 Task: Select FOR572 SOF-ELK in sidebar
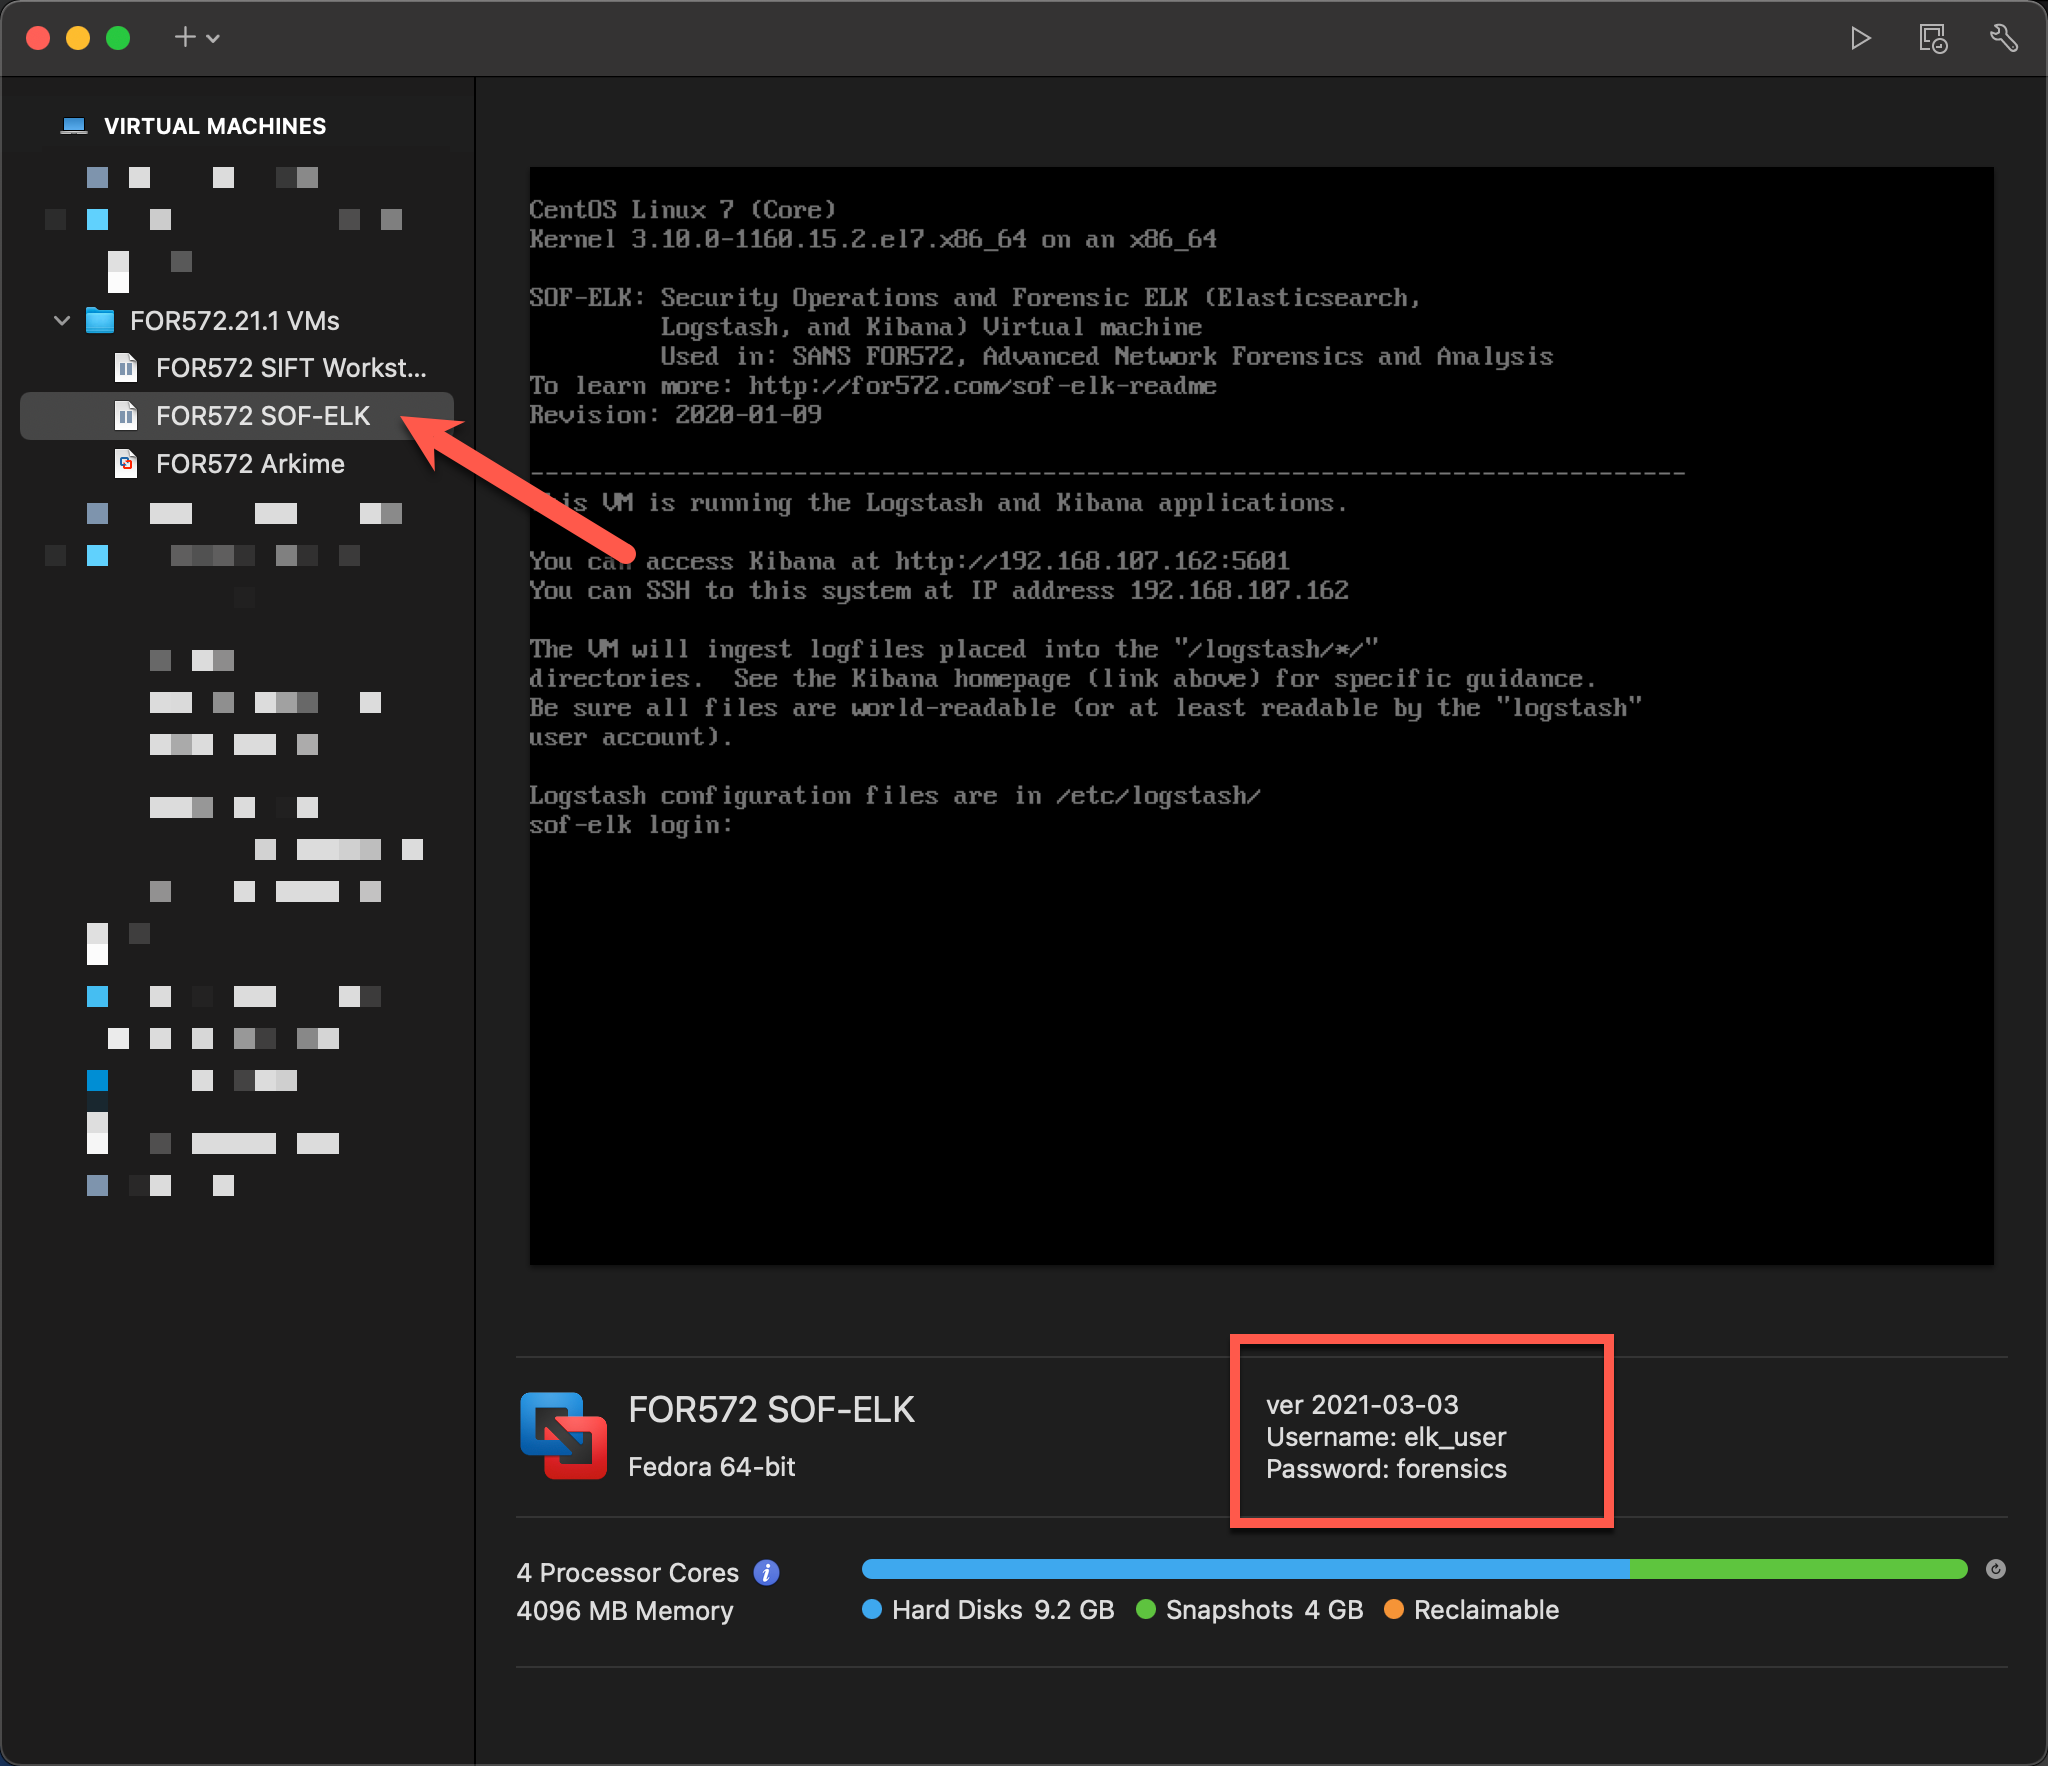(x=262, y=416)
